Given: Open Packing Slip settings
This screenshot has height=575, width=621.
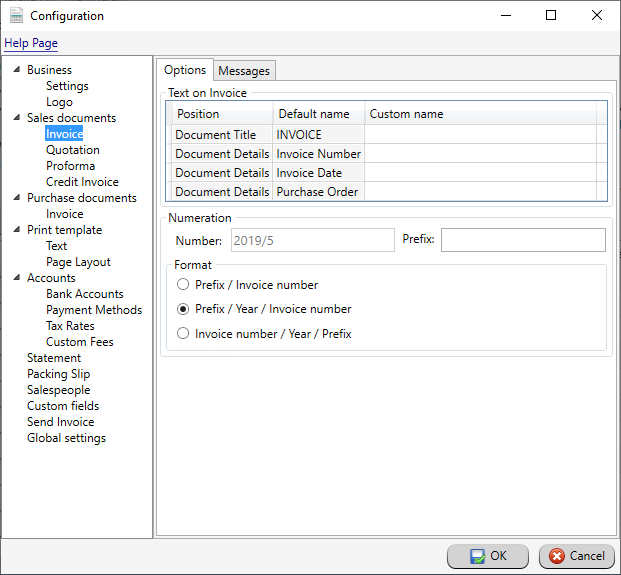Looking at the screenshot, I should point(58,374).
